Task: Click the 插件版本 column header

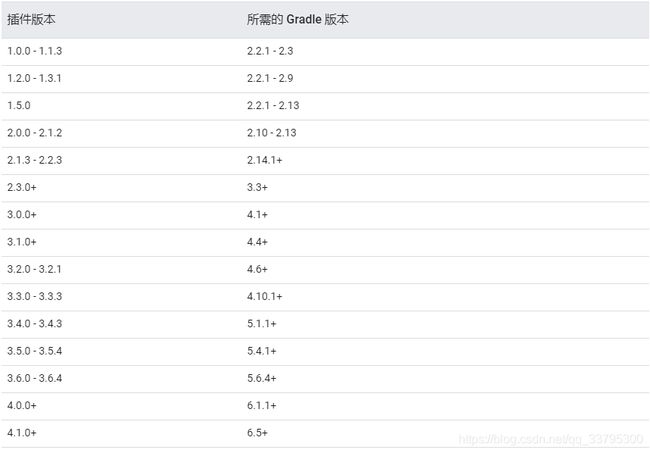Action: pyautogui.click(x=31, y=19)
